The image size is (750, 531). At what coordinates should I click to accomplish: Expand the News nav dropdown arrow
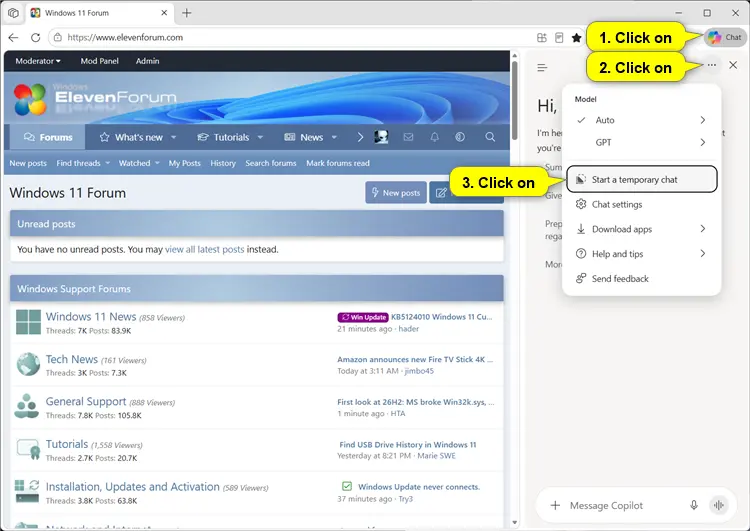tap(334, 137)
